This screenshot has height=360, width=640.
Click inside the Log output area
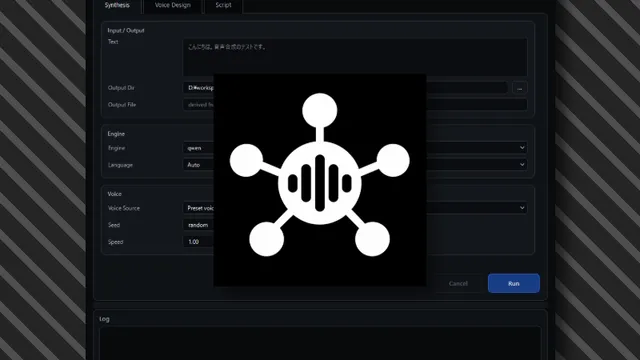click(320, 343)
